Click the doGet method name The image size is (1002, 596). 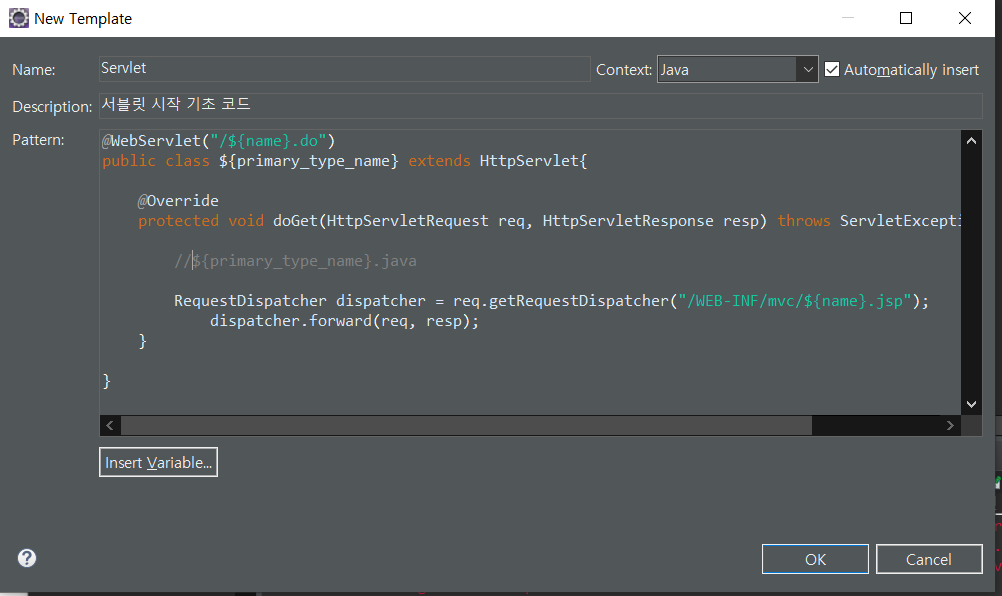tap(295, 221)
